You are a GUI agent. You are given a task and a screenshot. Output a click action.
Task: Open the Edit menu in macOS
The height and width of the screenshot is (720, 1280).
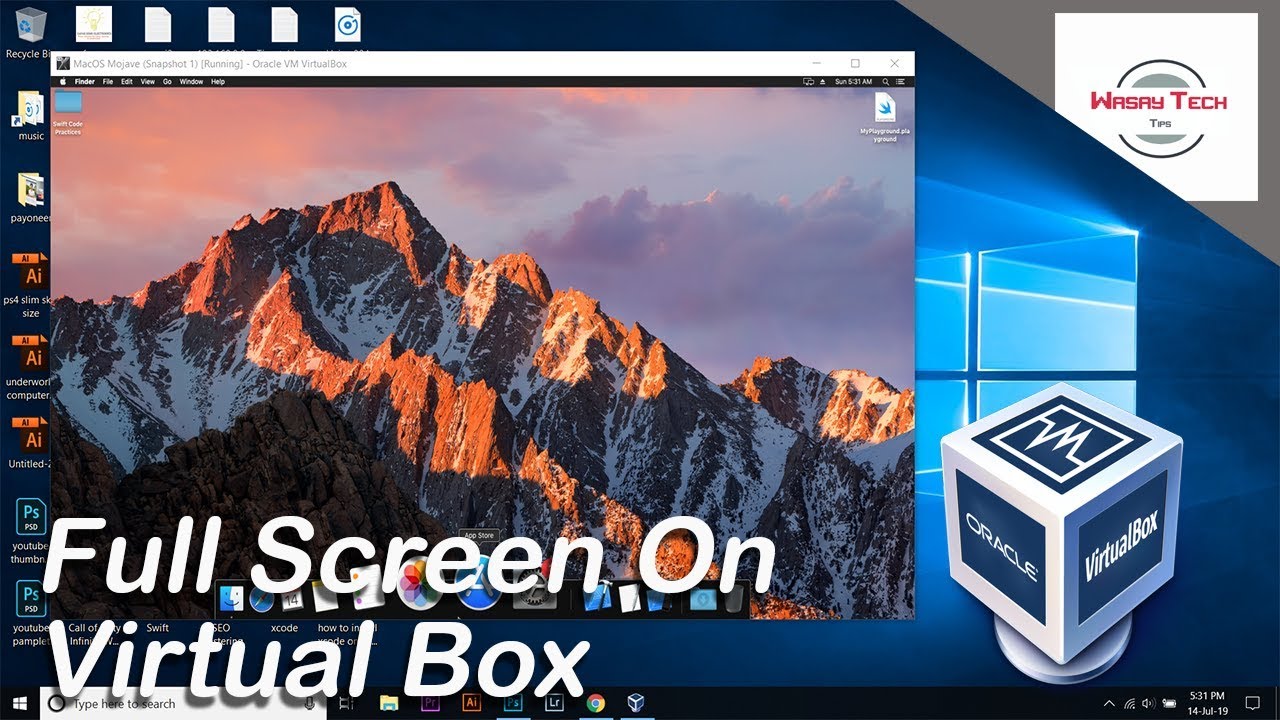127,81
